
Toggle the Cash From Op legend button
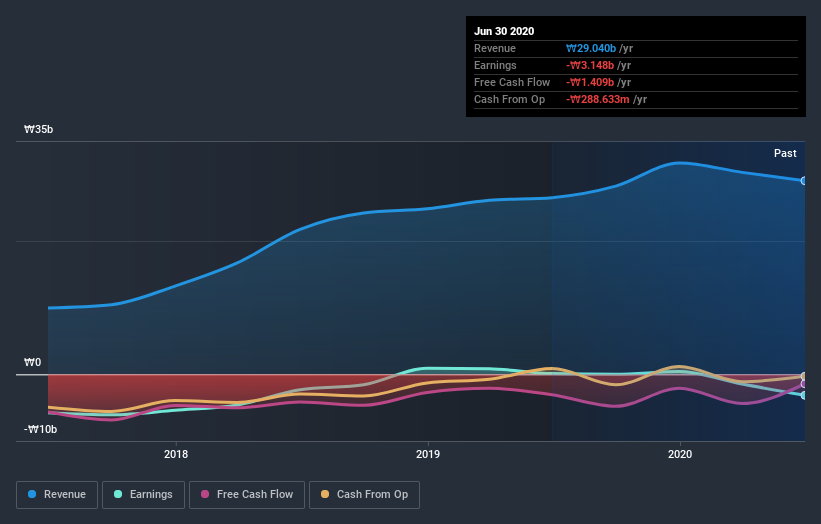pyautogui.click(x=364, y=495)
